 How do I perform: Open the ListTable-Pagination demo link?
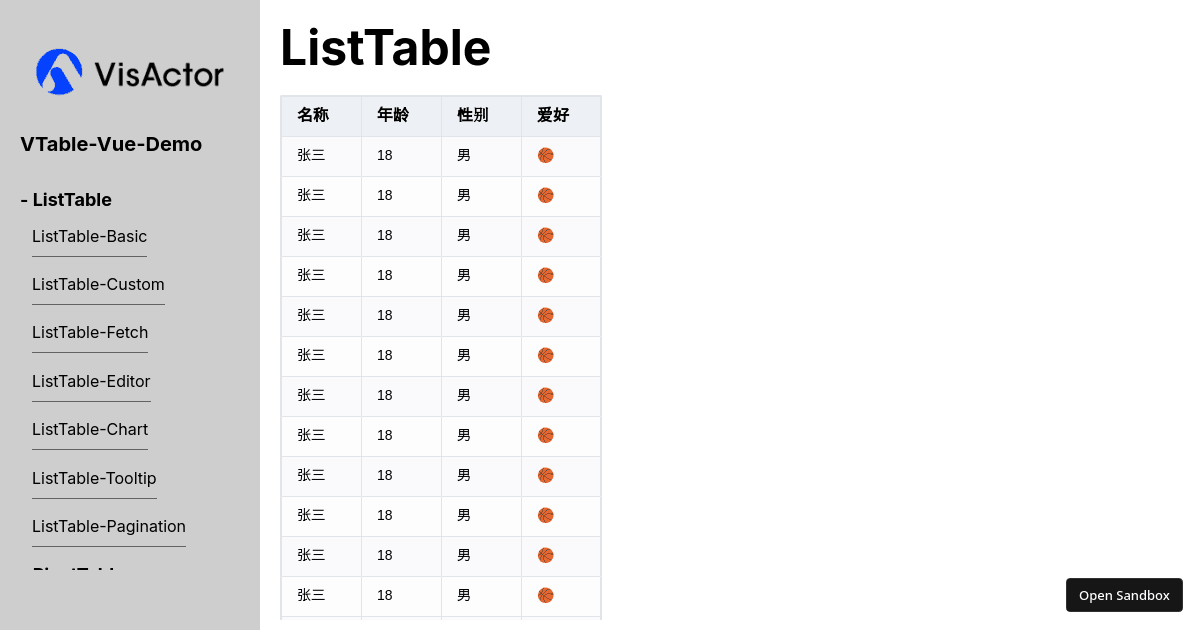point(108,526)
